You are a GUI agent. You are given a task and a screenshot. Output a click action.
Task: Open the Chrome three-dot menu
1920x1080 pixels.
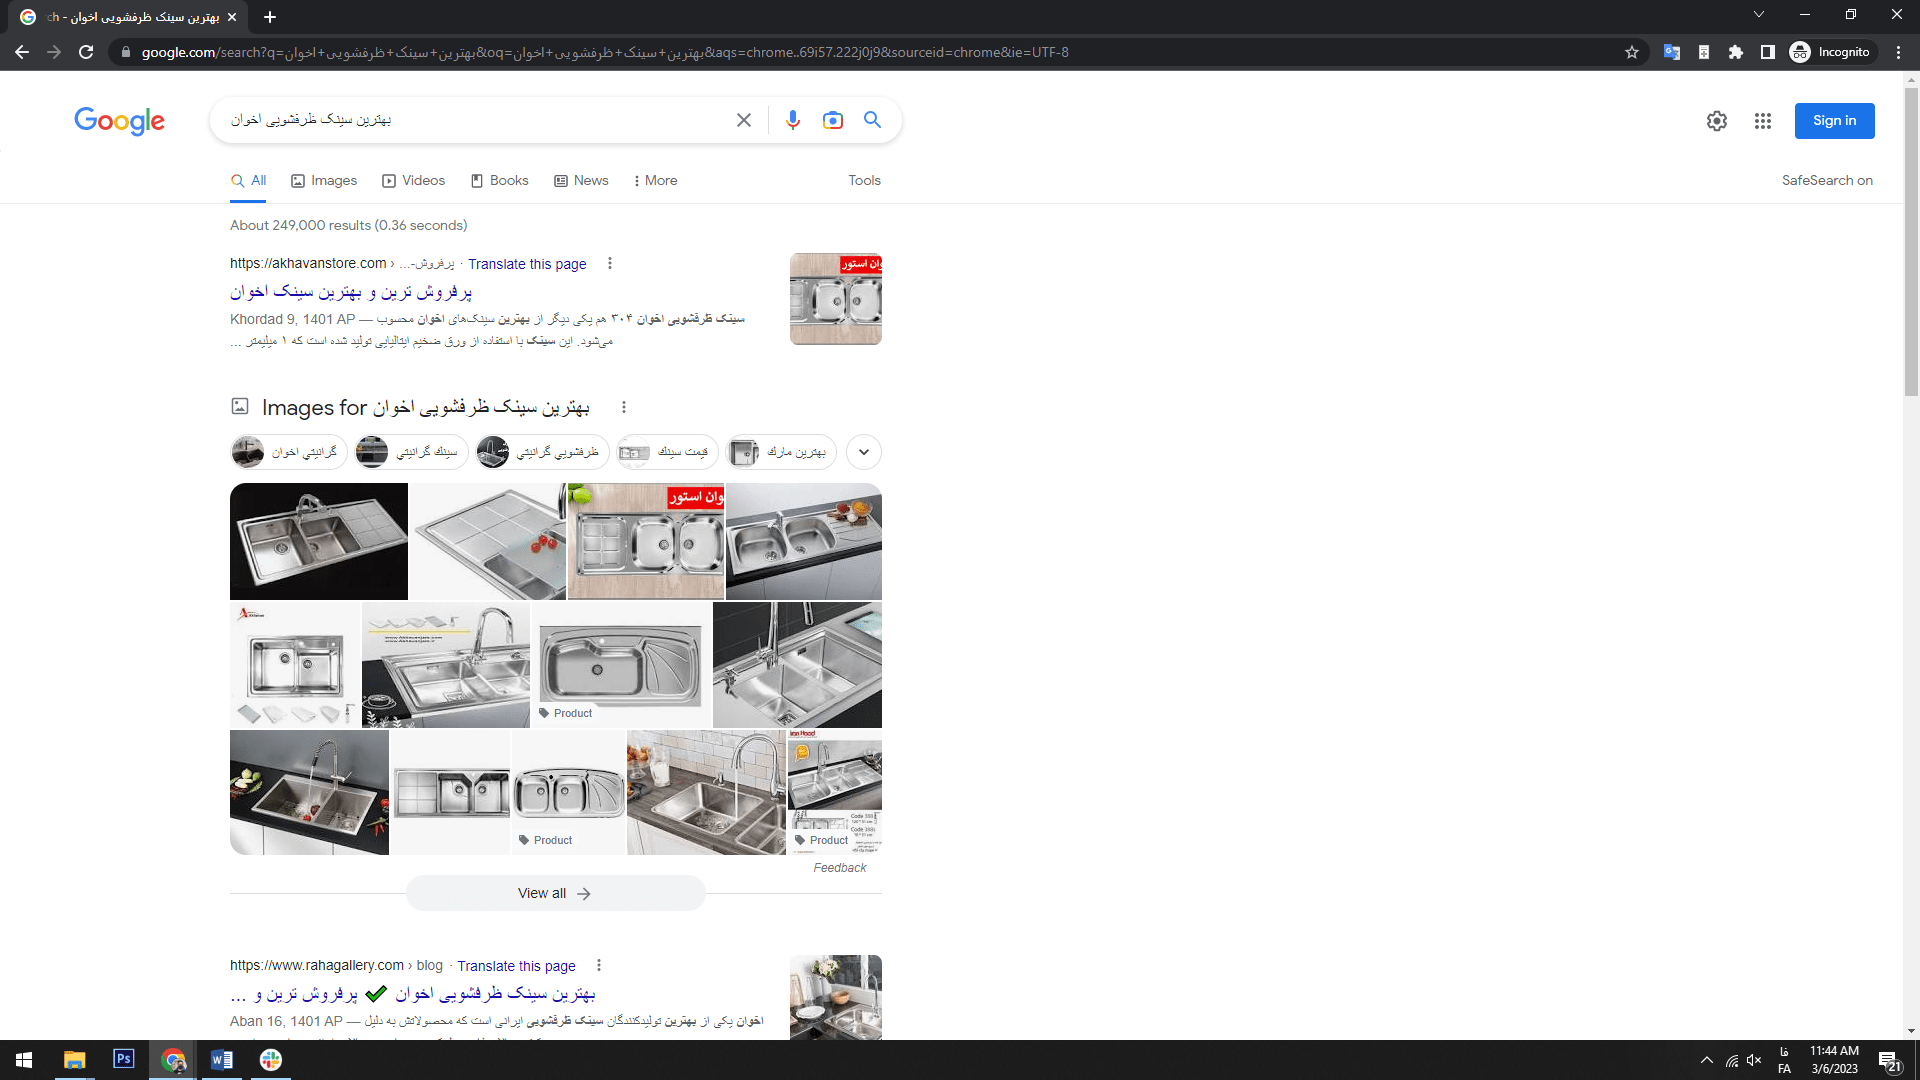pos(1899,52)
